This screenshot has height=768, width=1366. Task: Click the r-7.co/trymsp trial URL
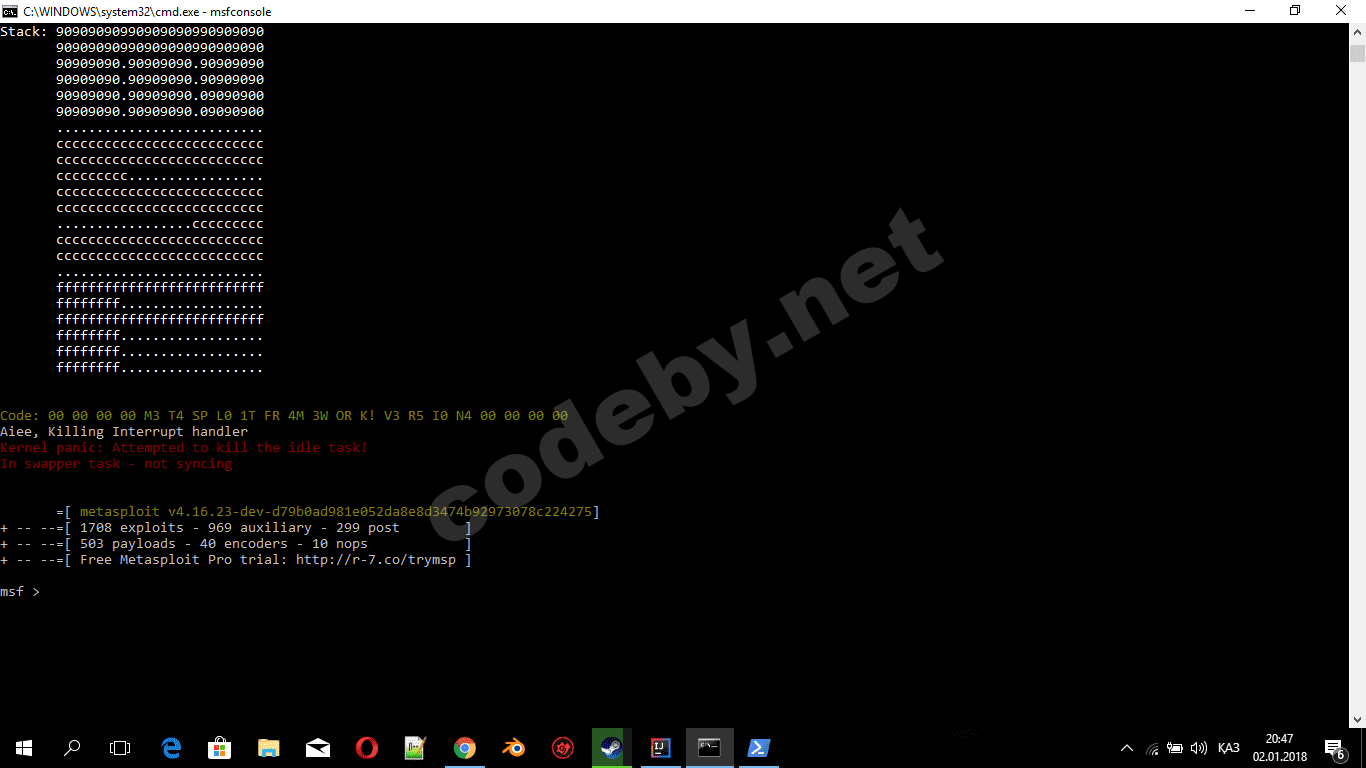point(376,559)
